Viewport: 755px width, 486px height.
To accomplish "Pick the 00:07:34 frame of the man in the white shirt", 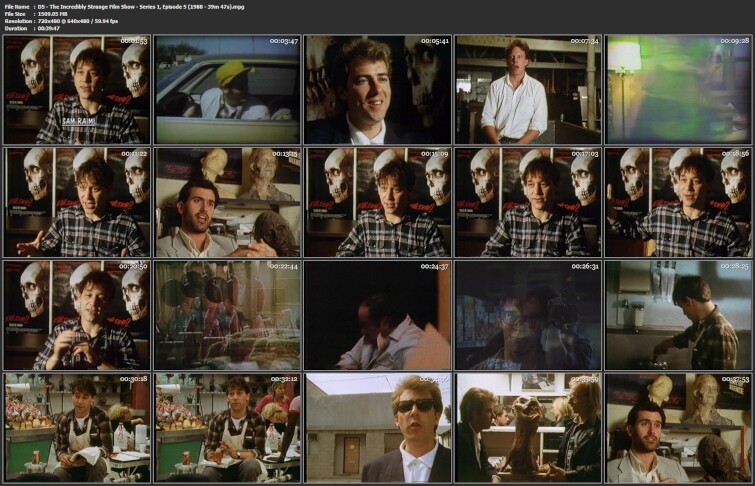I will pos(528,90).
